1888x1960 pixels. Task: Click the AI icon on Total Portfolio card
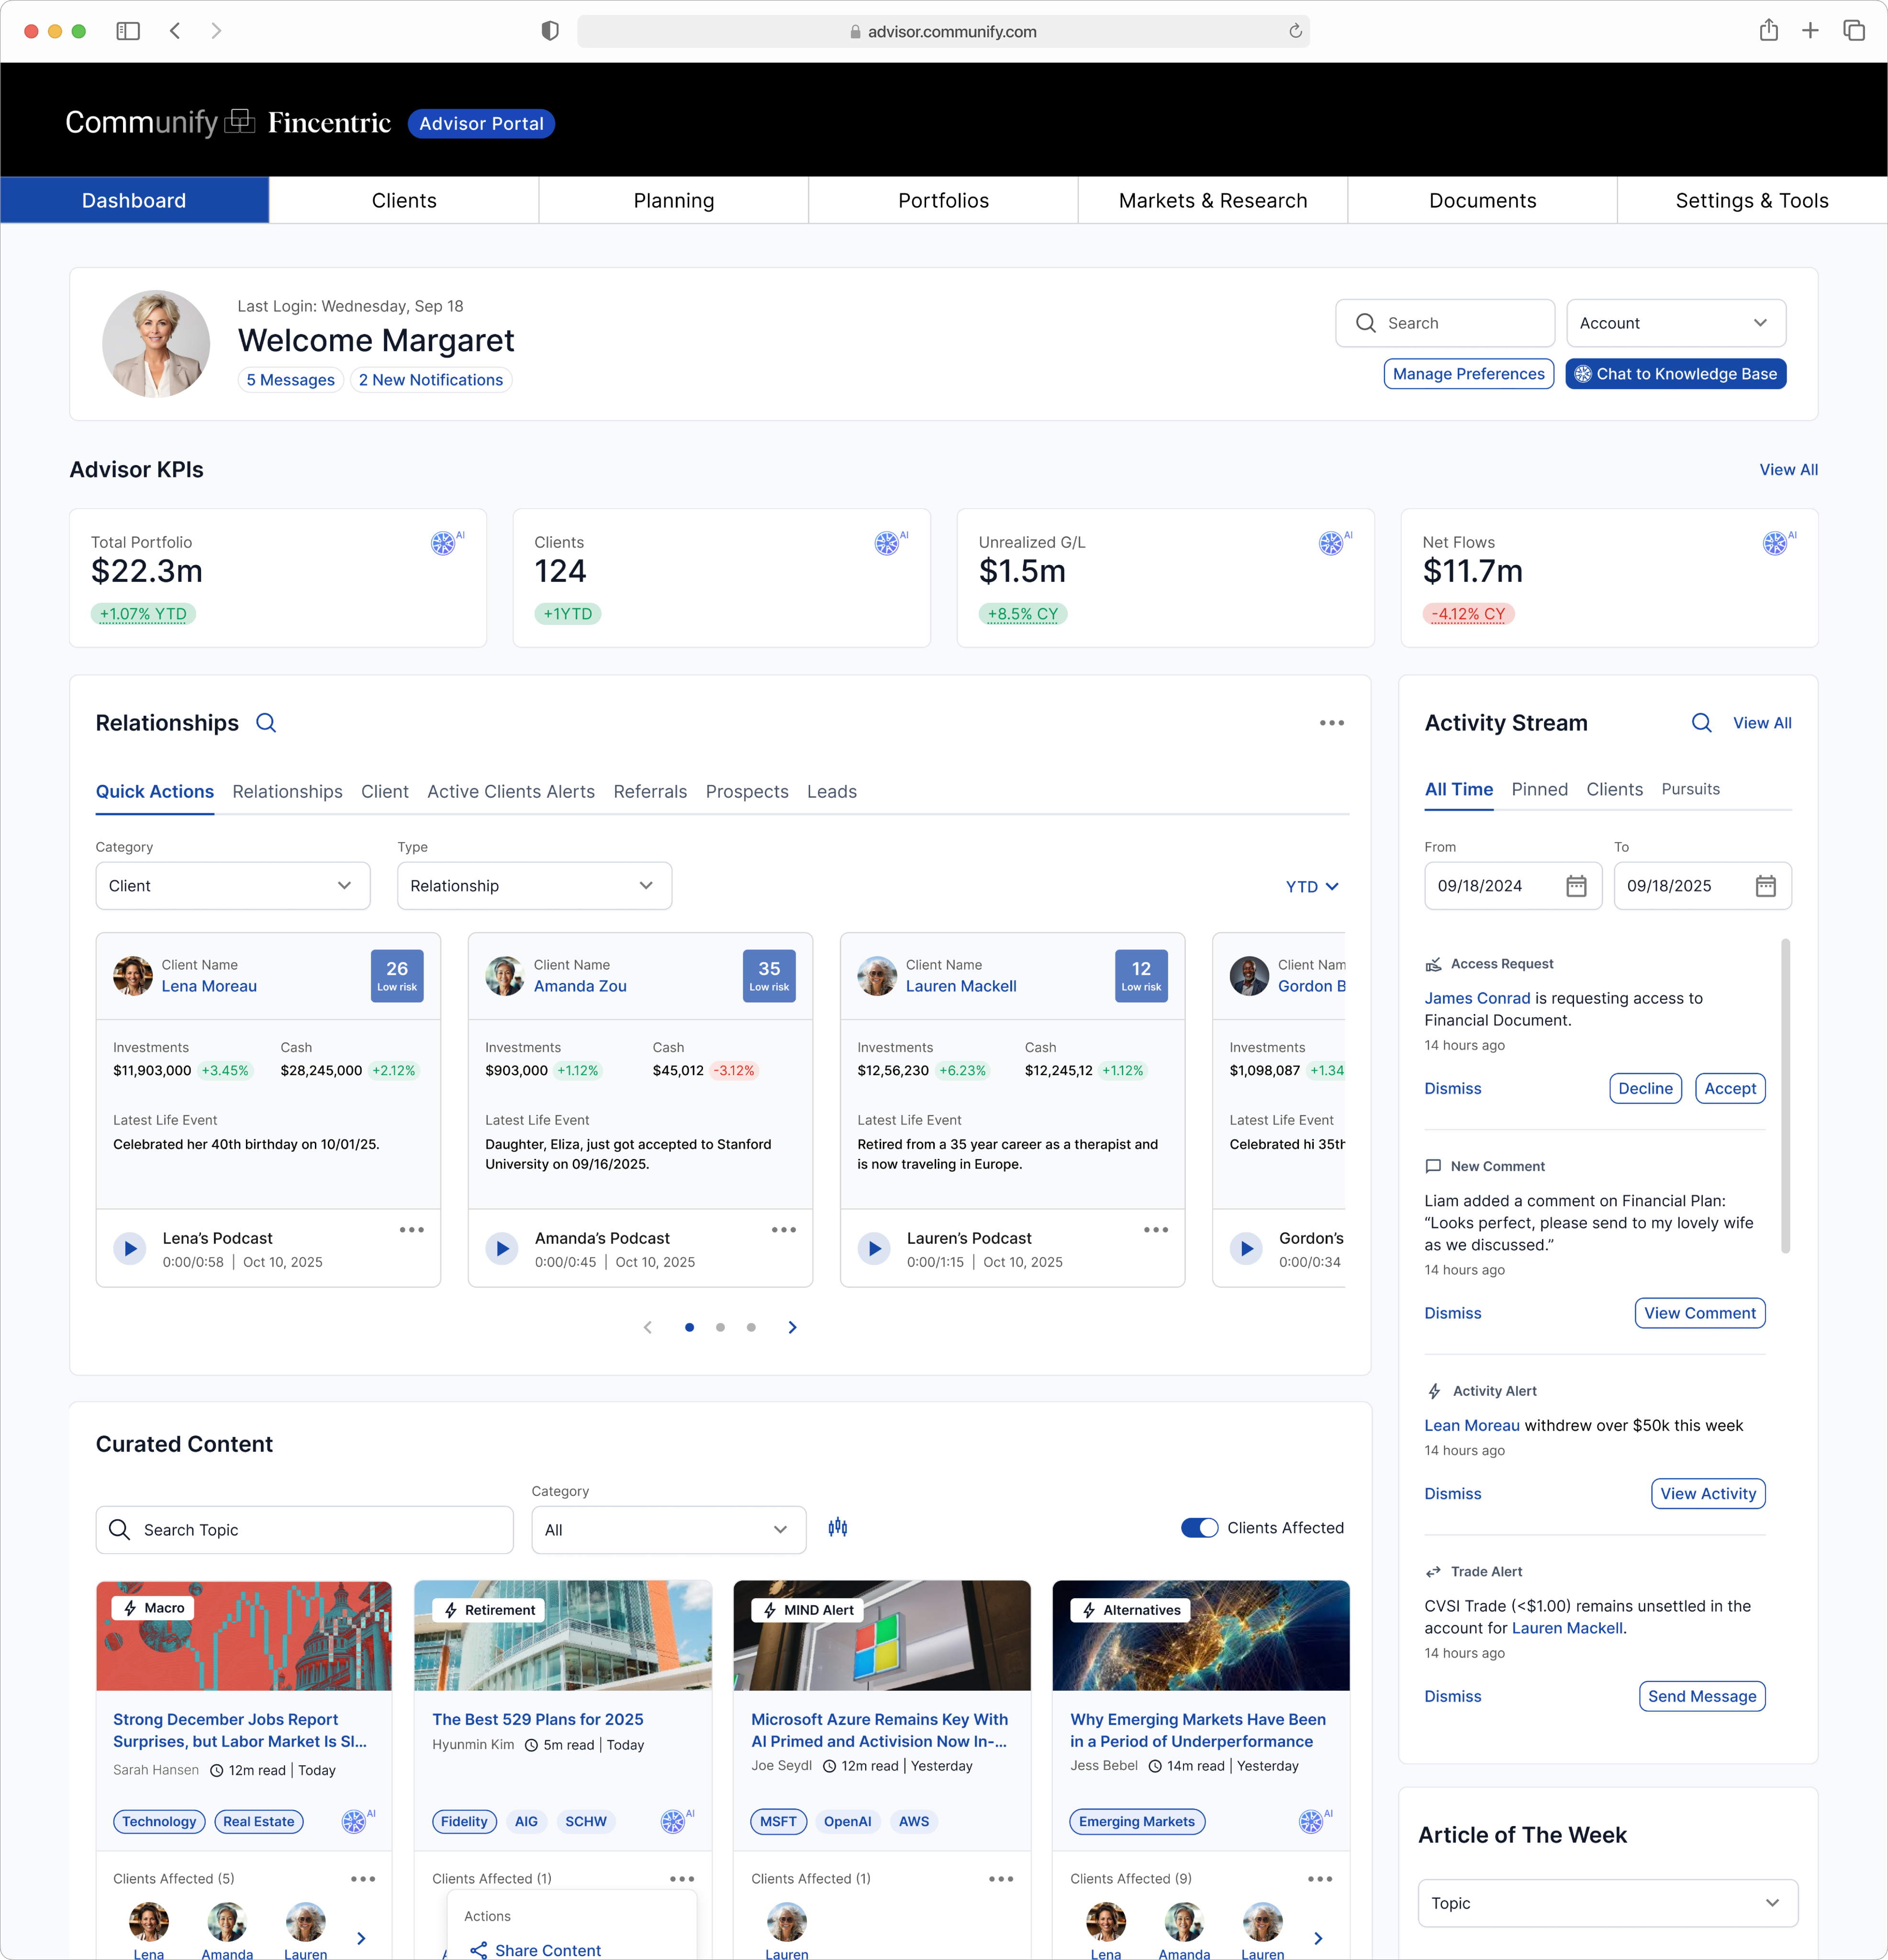click(x=443, y=543)
